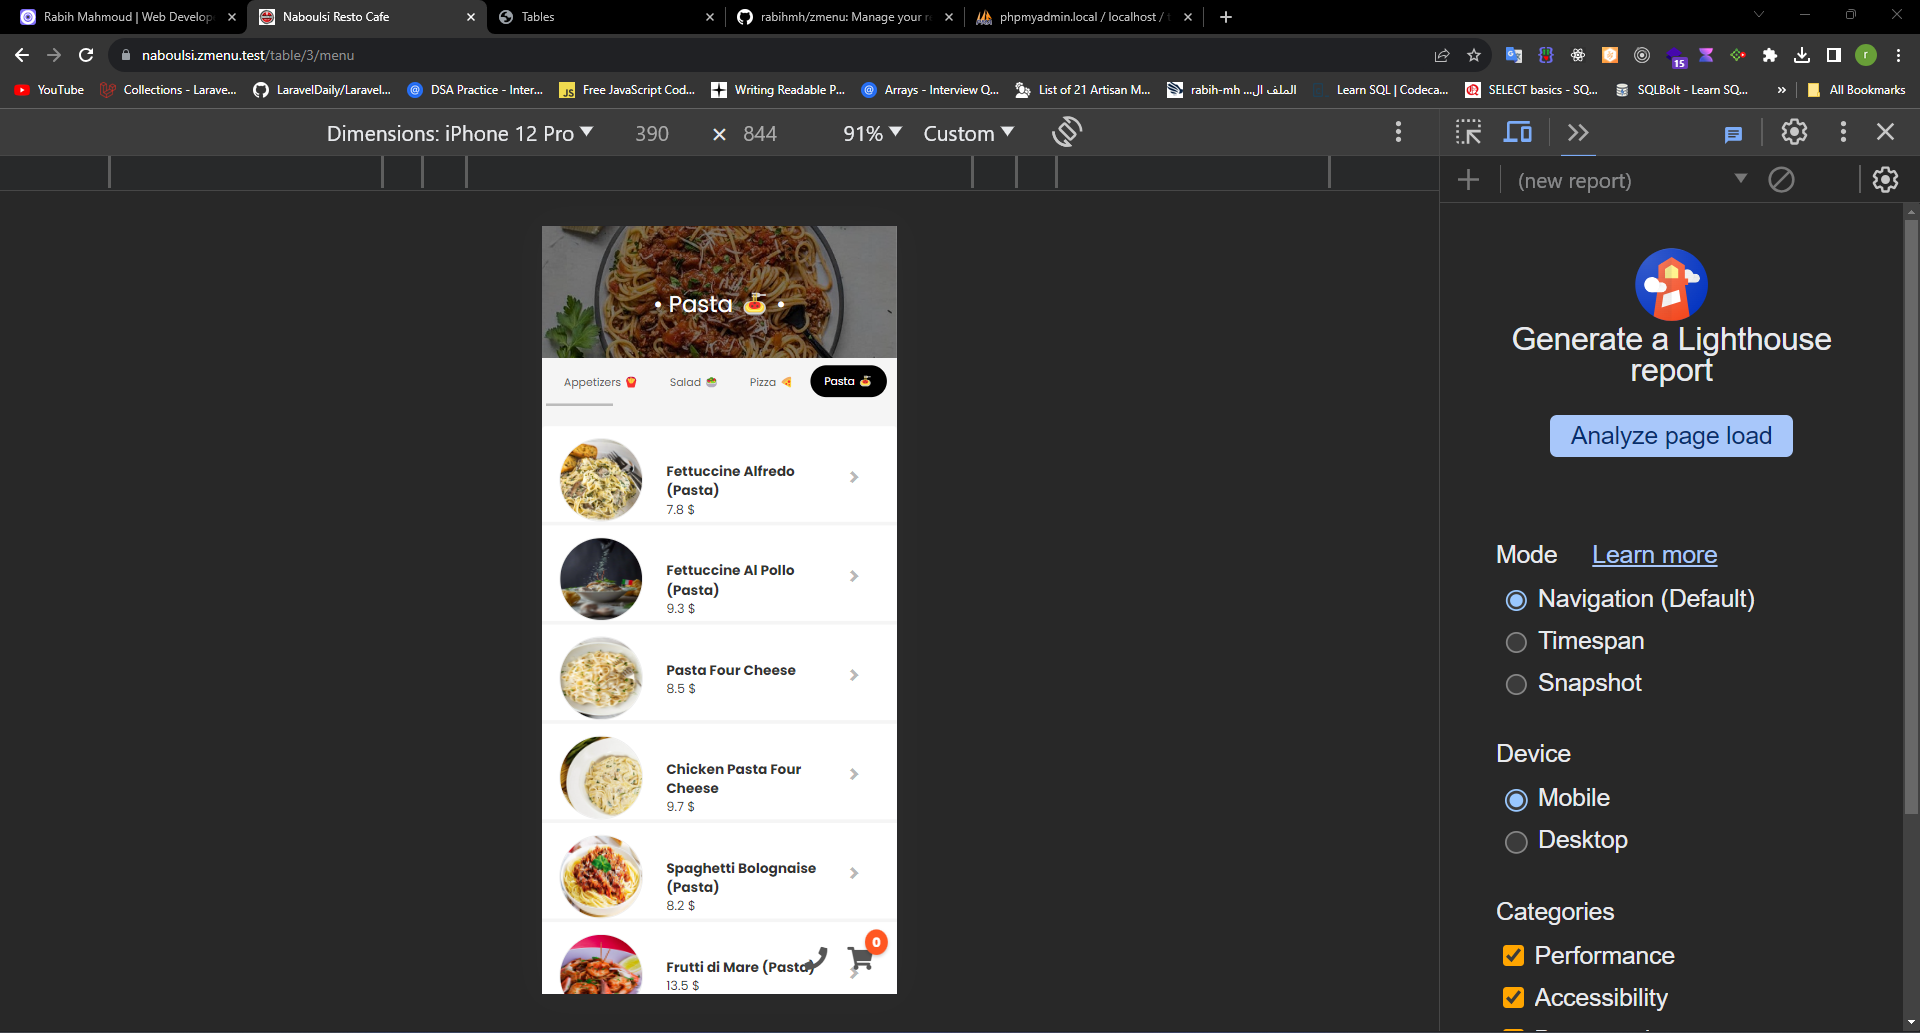Toggle the browser side panel icon
1920x1033 pixels.
tap(1834, 55)
